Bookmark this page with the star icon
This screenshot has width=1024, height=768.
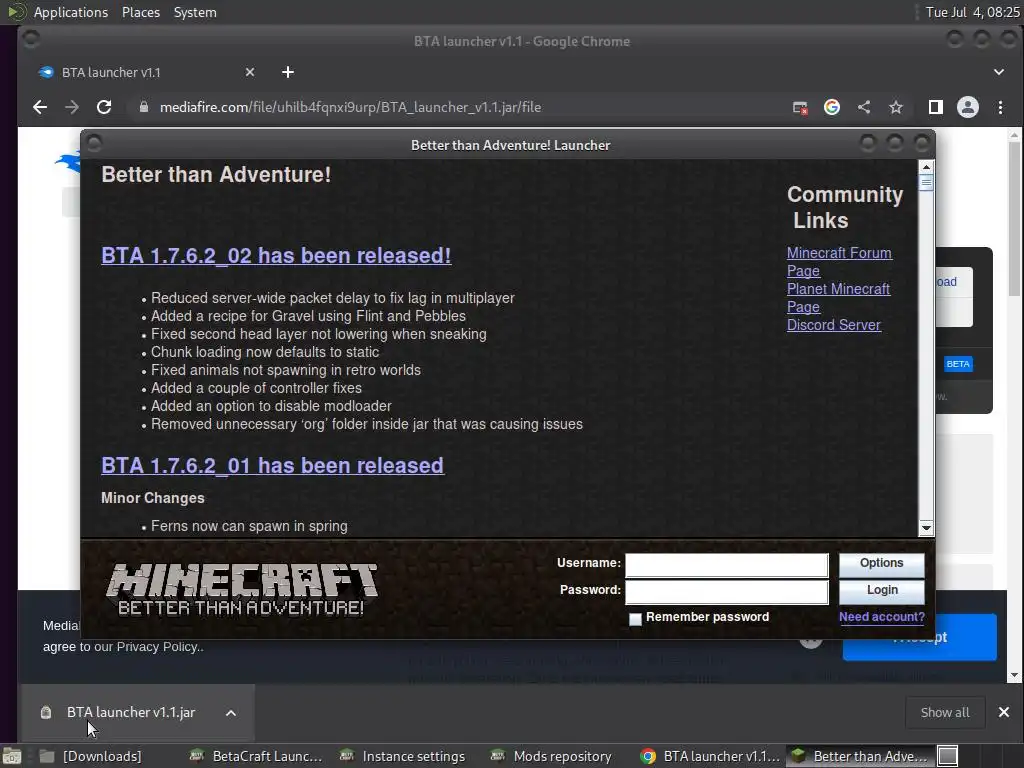895,107
